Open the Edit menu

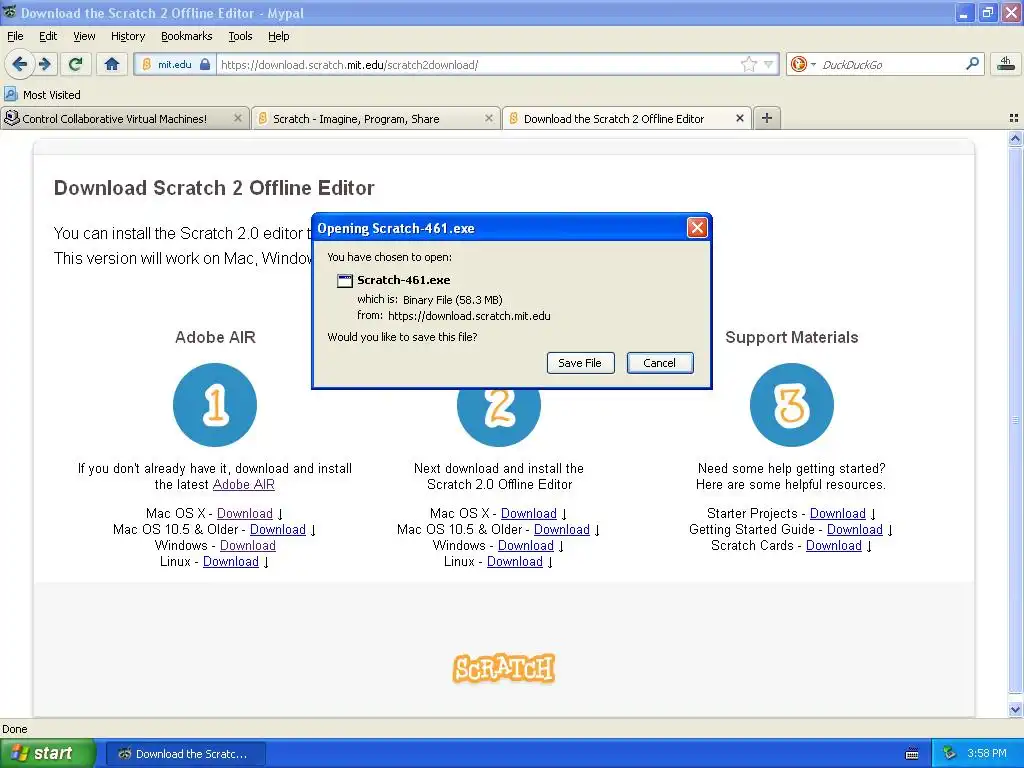[x=48, y=36]
